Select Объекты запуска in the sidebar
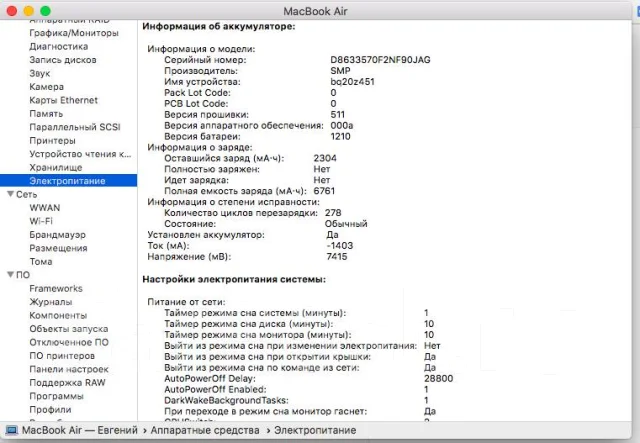 click(69, 329)
